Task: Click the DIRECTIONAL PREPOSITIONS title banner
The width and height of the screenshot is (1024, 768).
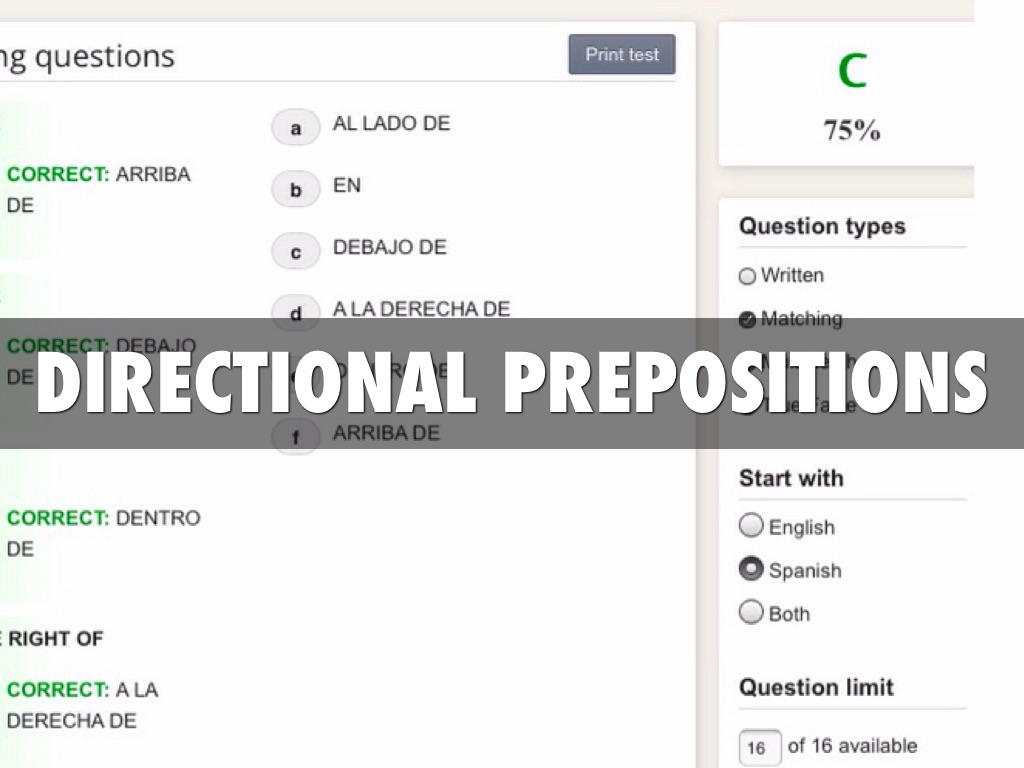Action: [x=512, y=383]
